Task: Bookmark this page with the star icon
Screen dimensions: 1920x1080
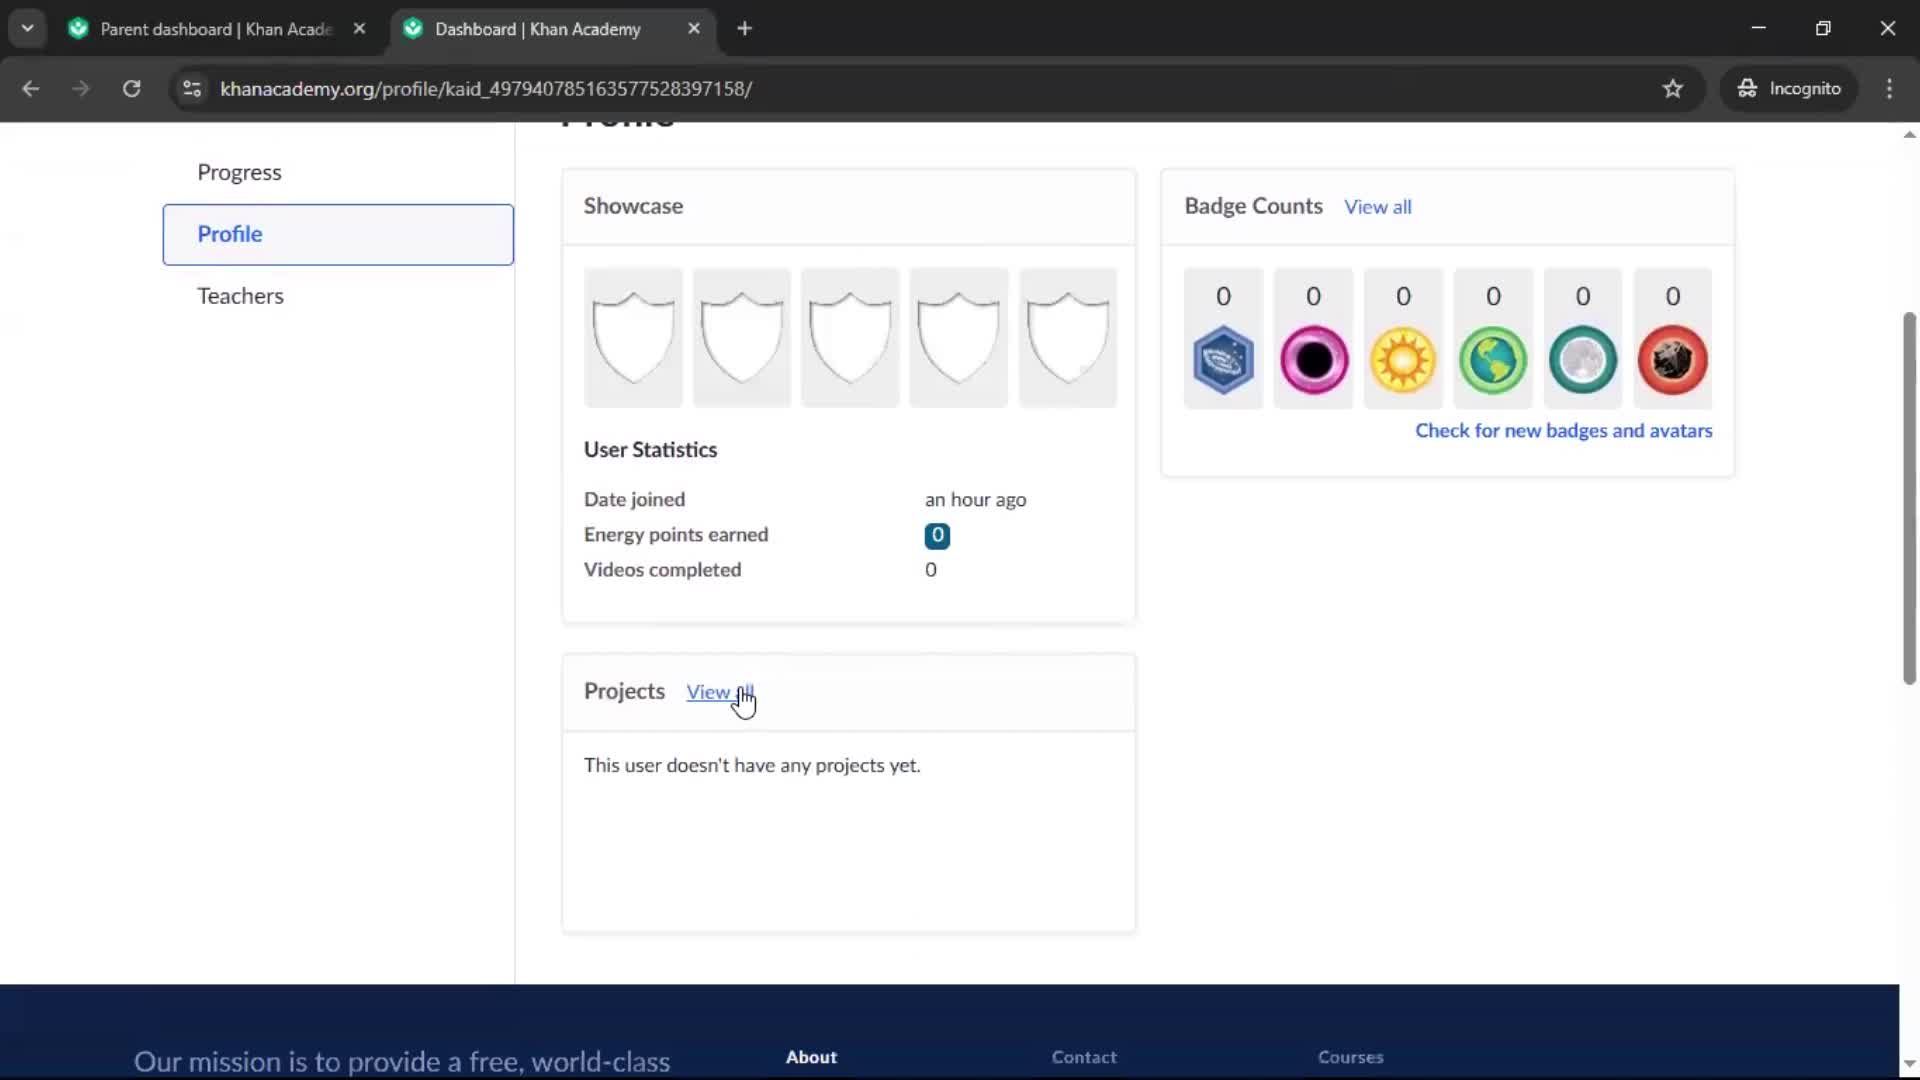Action: (1673, 89)
